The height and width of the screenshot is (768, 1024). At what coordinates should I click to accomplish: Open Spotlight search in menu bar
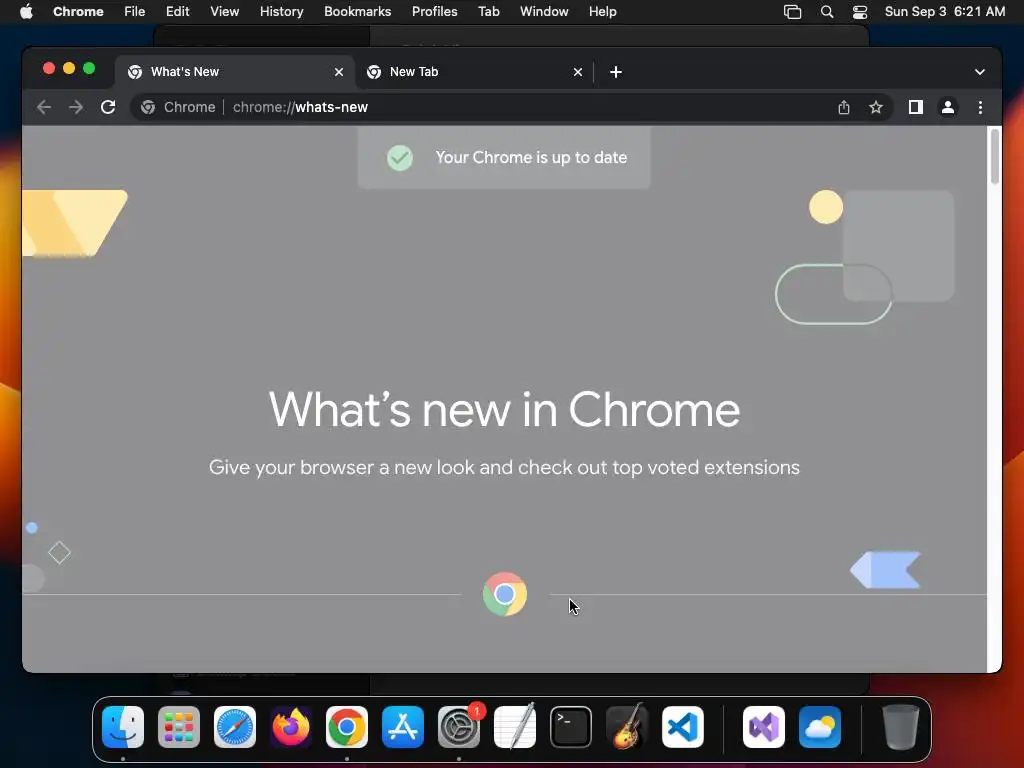827,12
